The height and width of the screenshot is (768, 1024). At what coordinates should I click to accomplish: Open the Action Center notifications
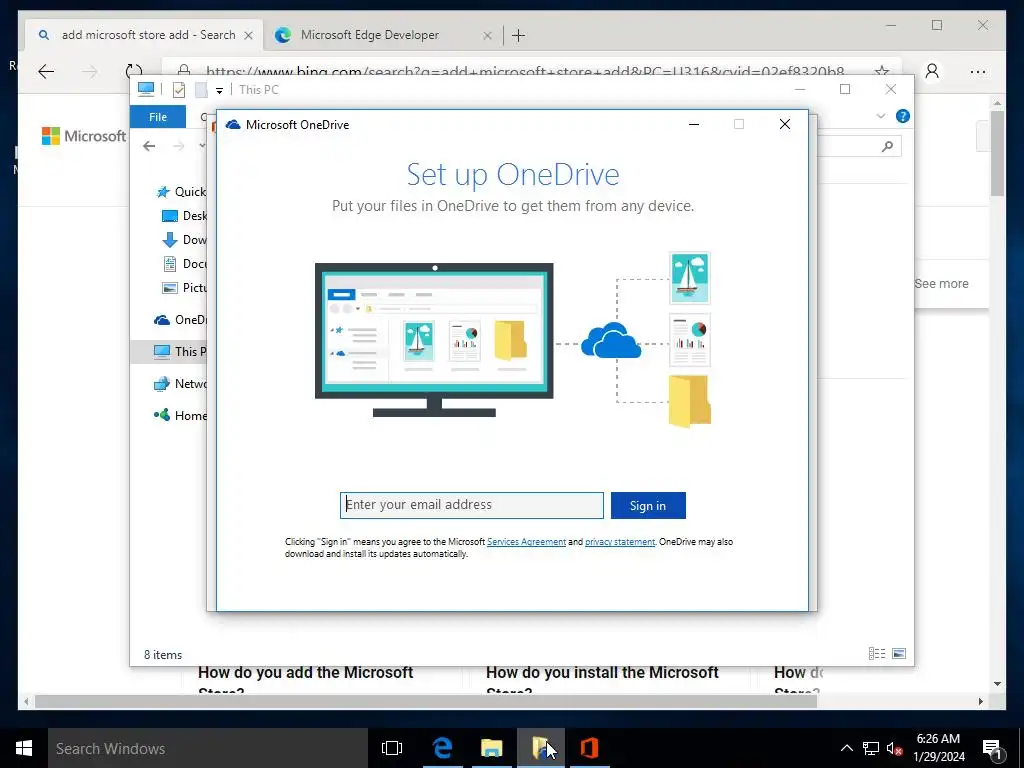click(x=993, y=748)
